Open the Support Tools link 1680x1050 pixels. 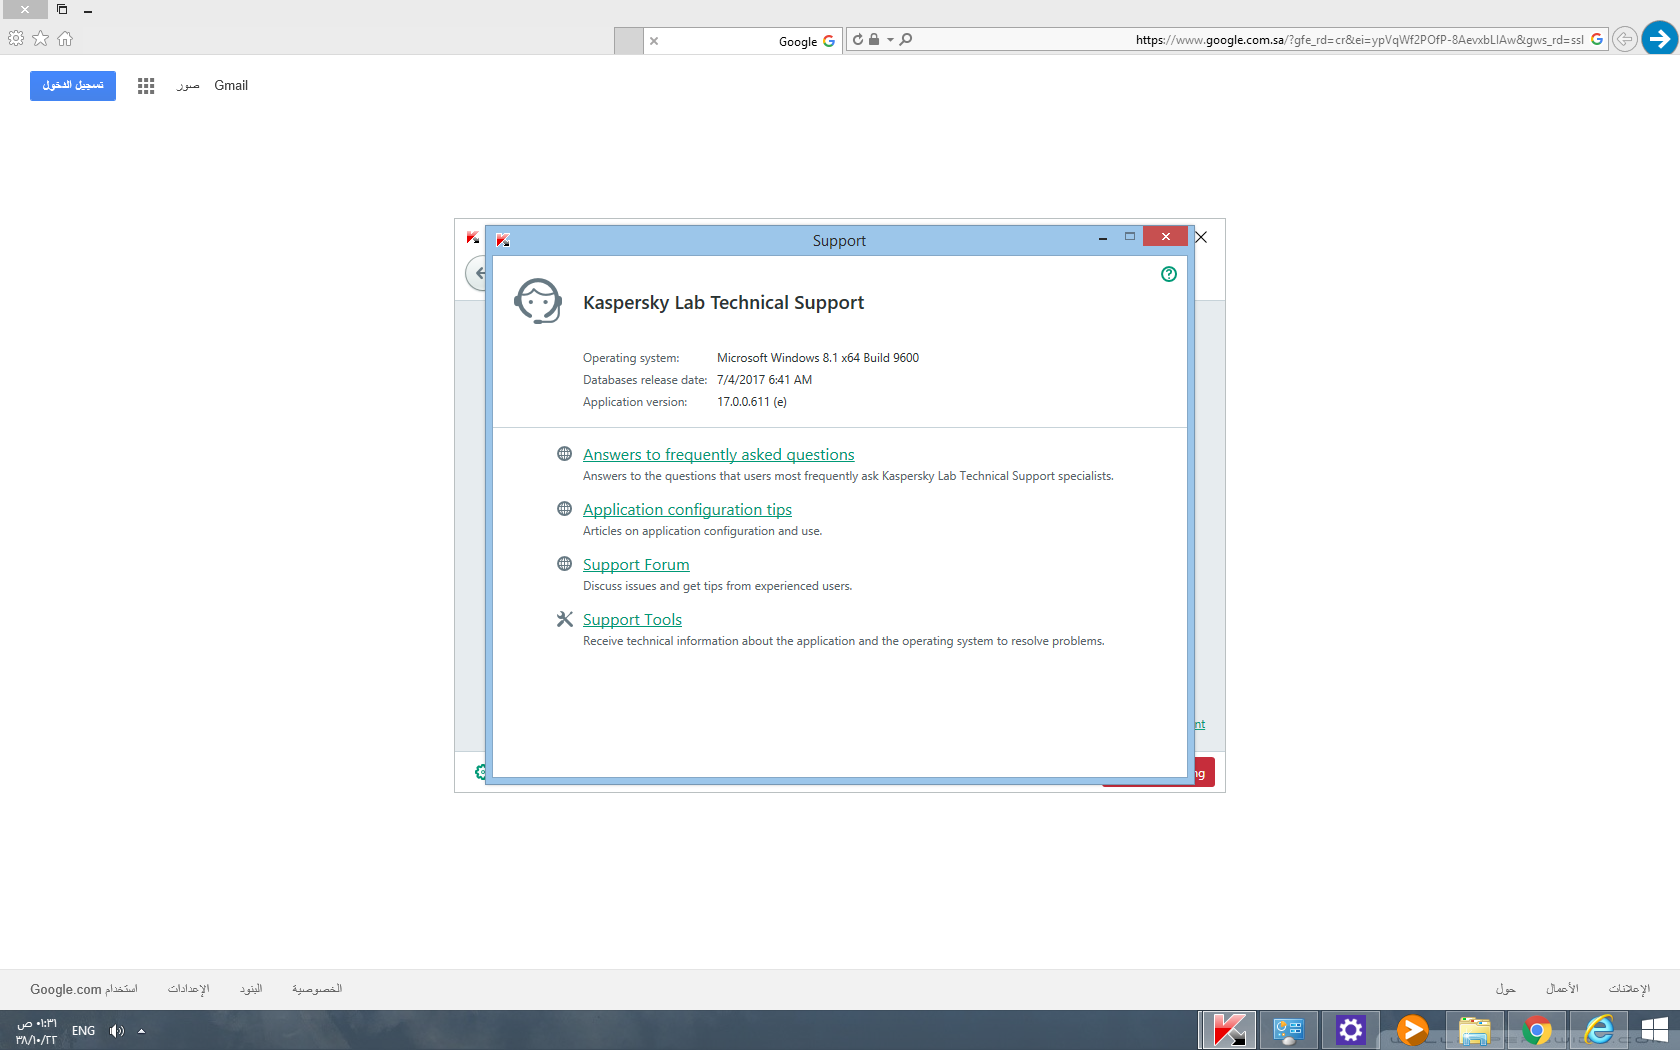pos(632,620)
